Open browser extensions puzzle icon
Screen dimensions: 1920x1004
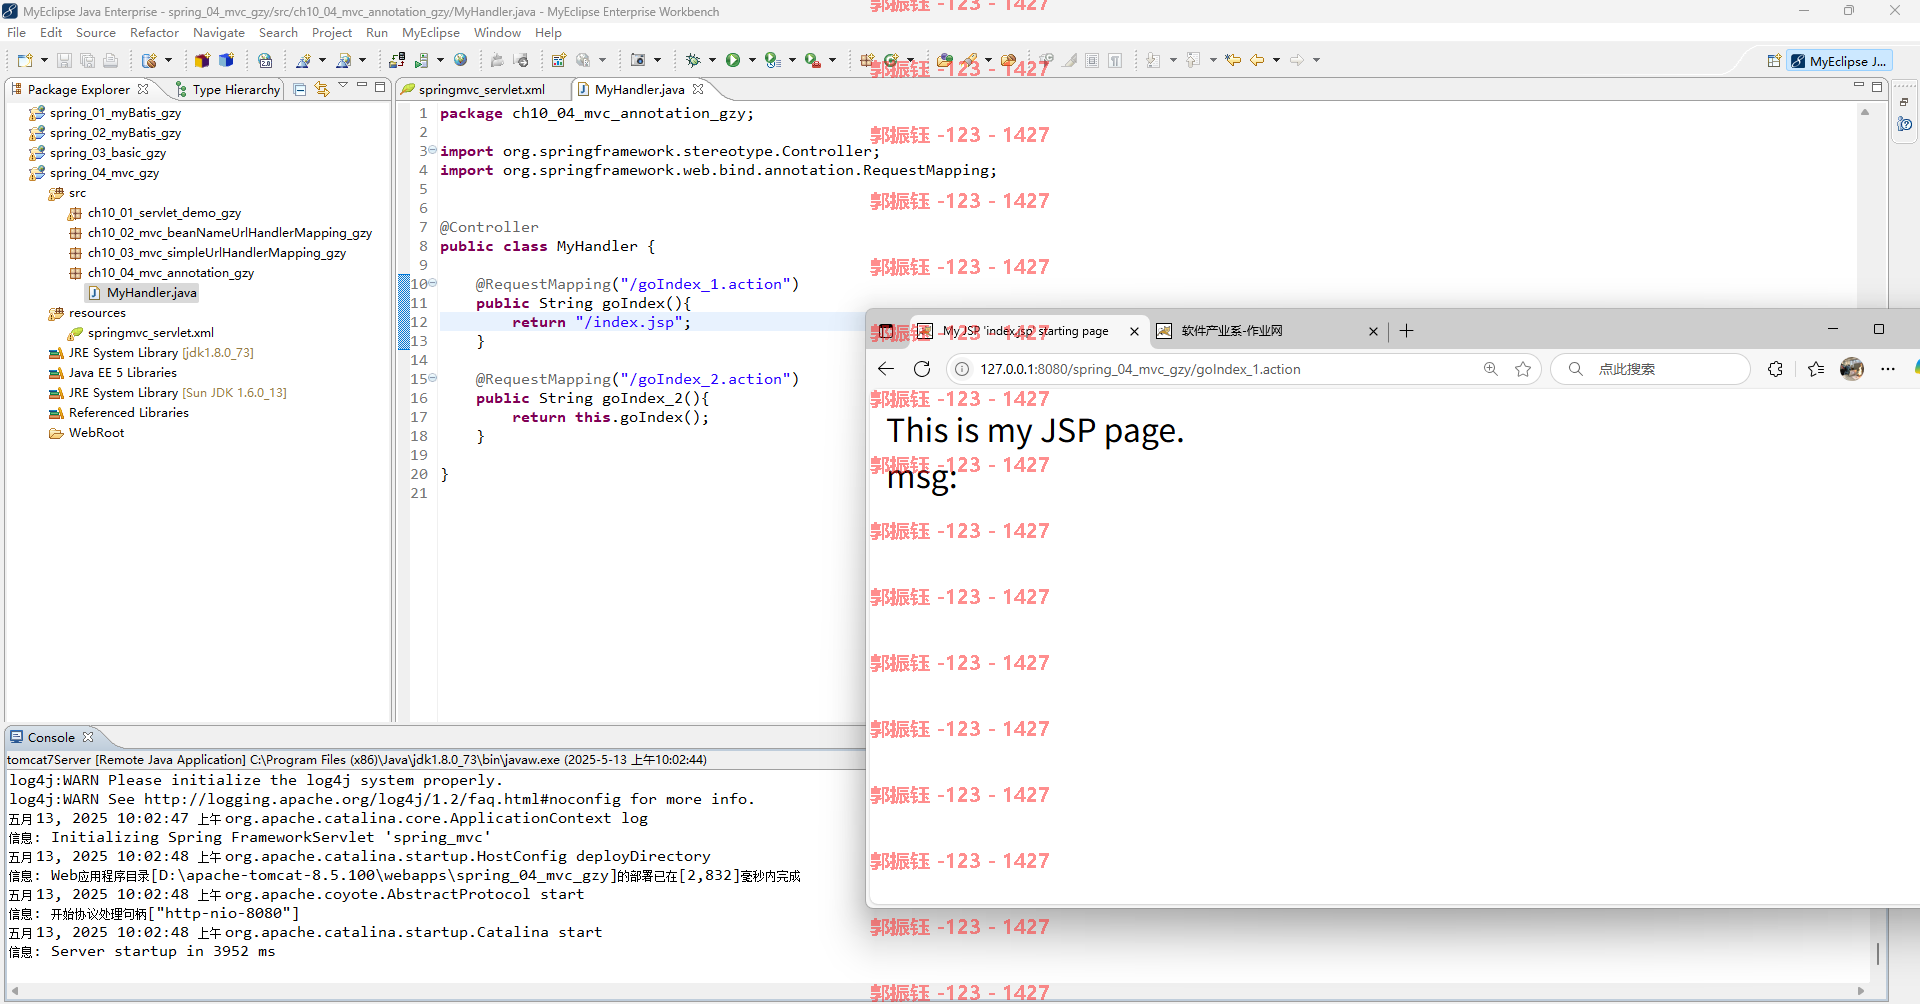click(1775, 369)
